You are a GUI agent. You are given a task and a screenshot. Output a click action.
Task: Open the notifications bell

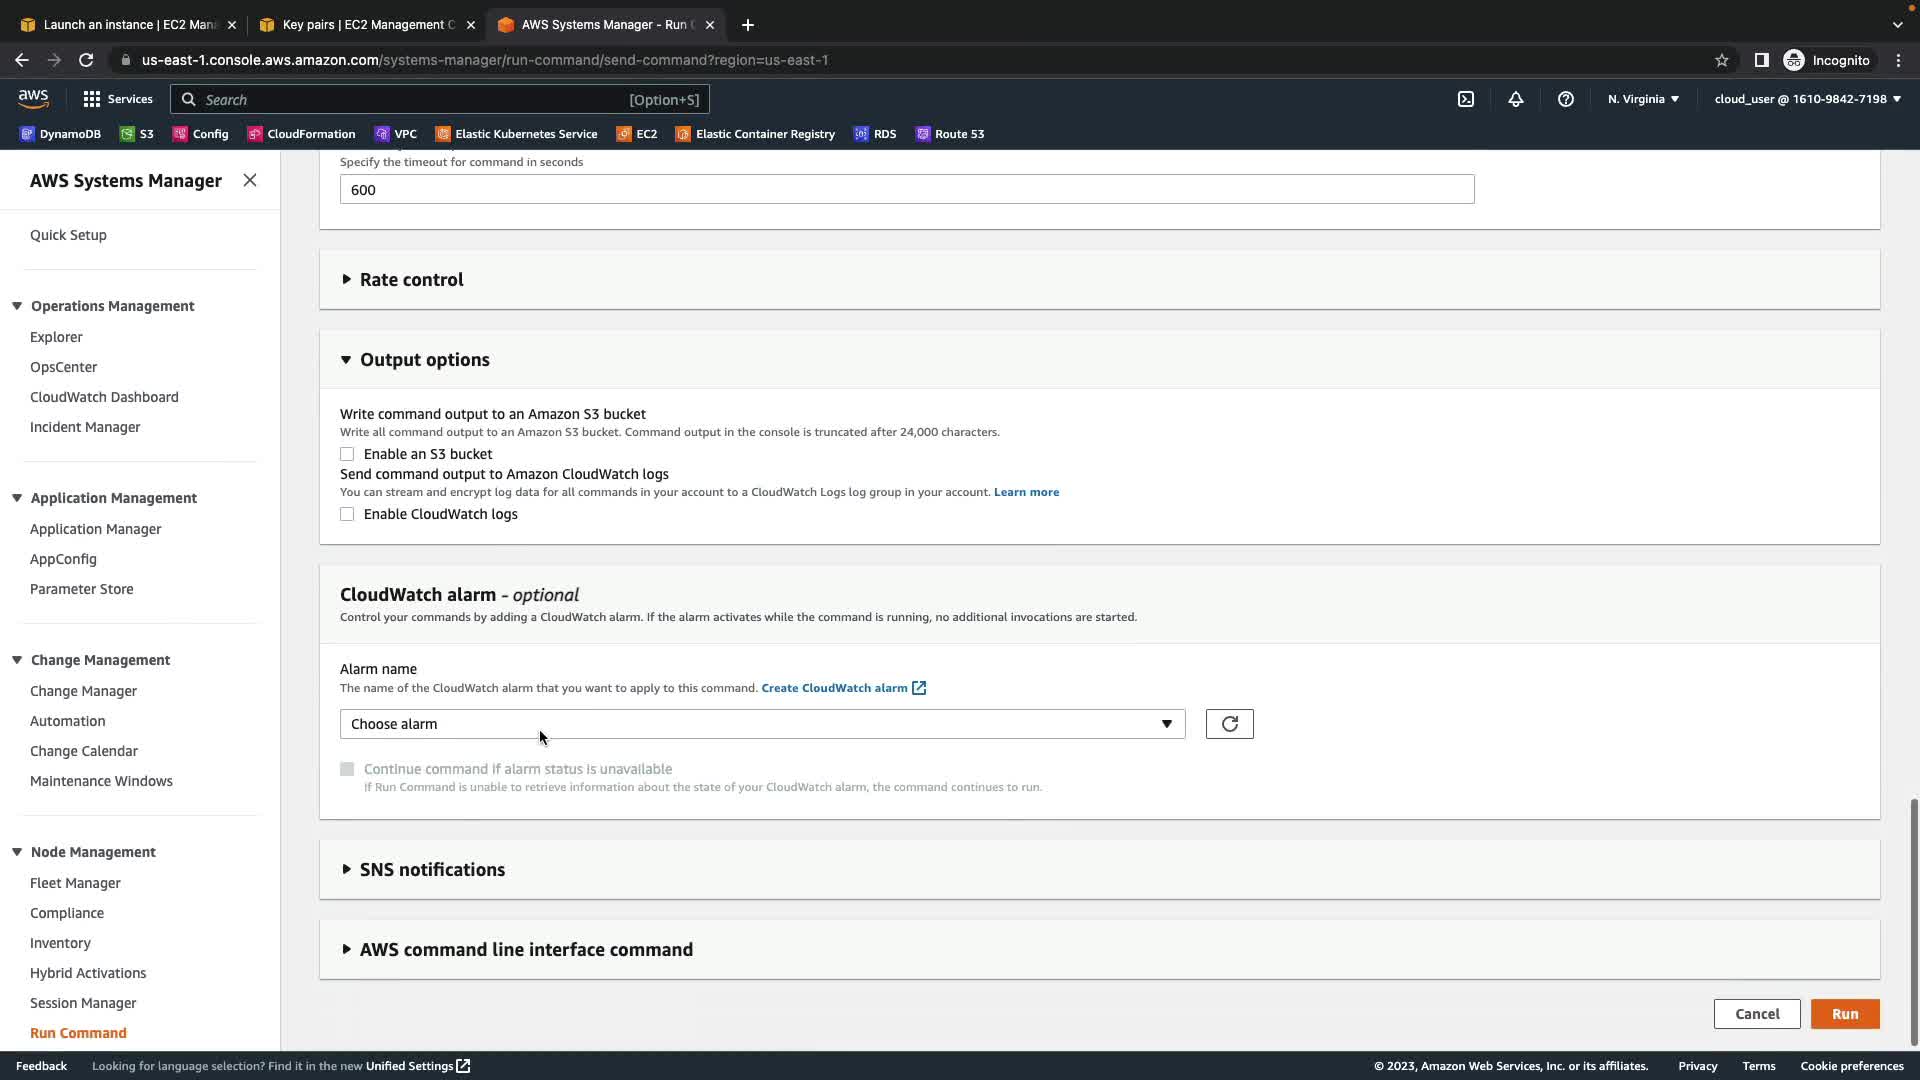[1515, 99]
